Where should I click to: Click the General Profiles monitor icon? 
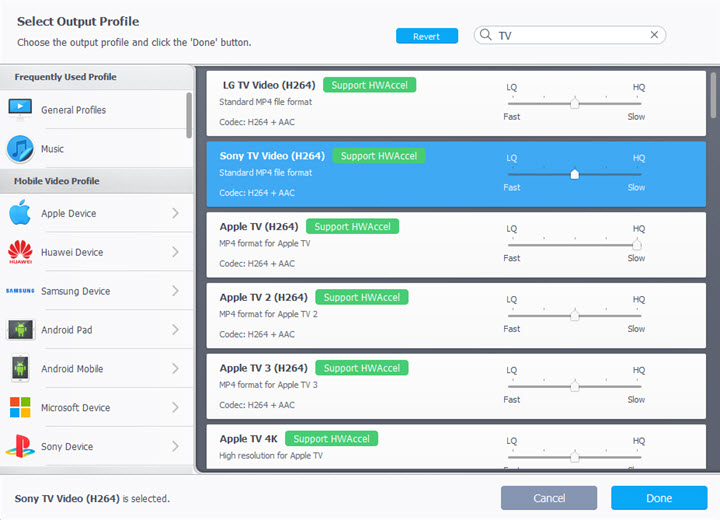tap(20, 109)
